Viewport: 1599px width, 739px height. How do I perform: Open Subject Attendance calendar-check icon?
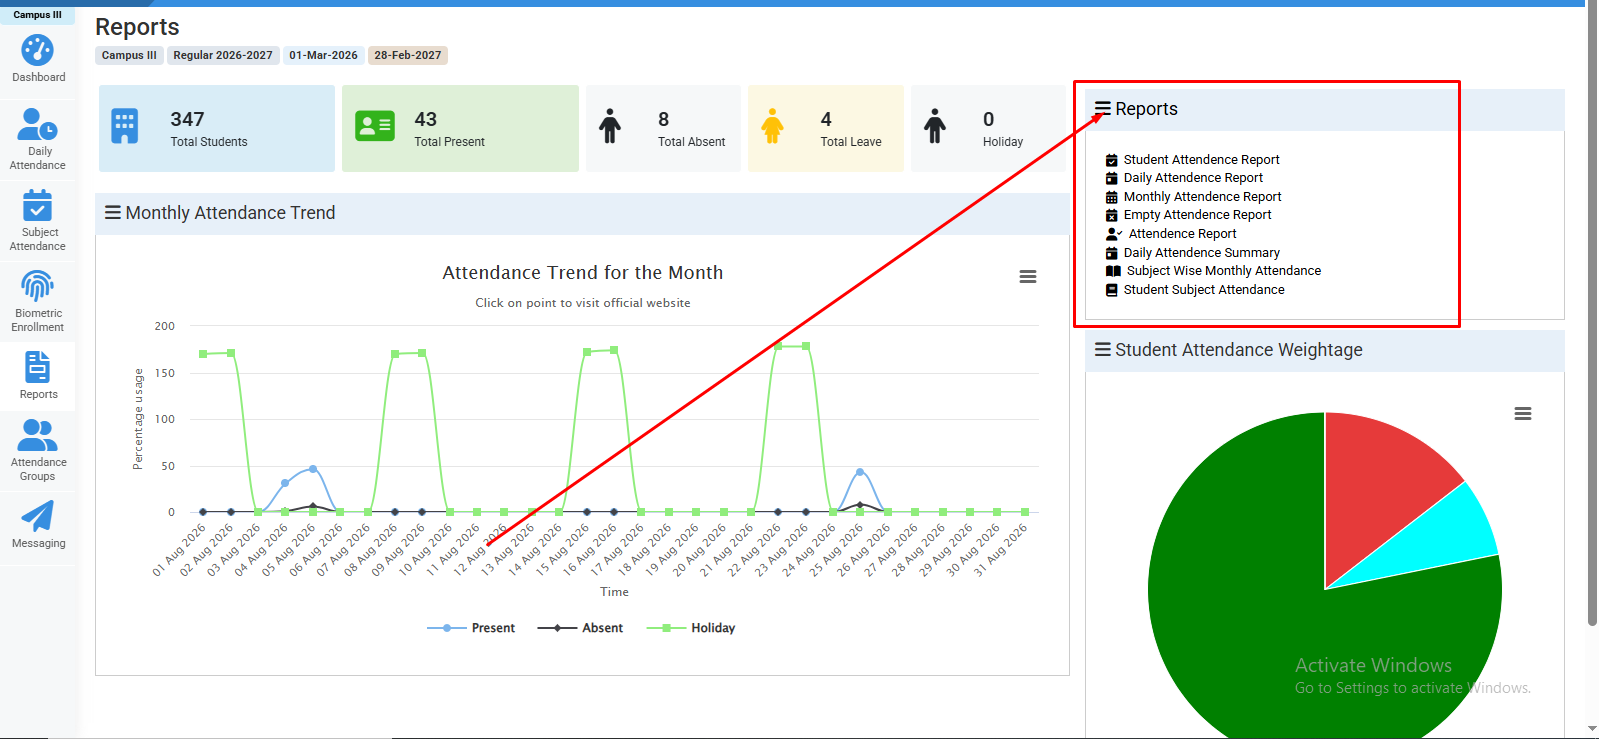(x=37, y=205)
